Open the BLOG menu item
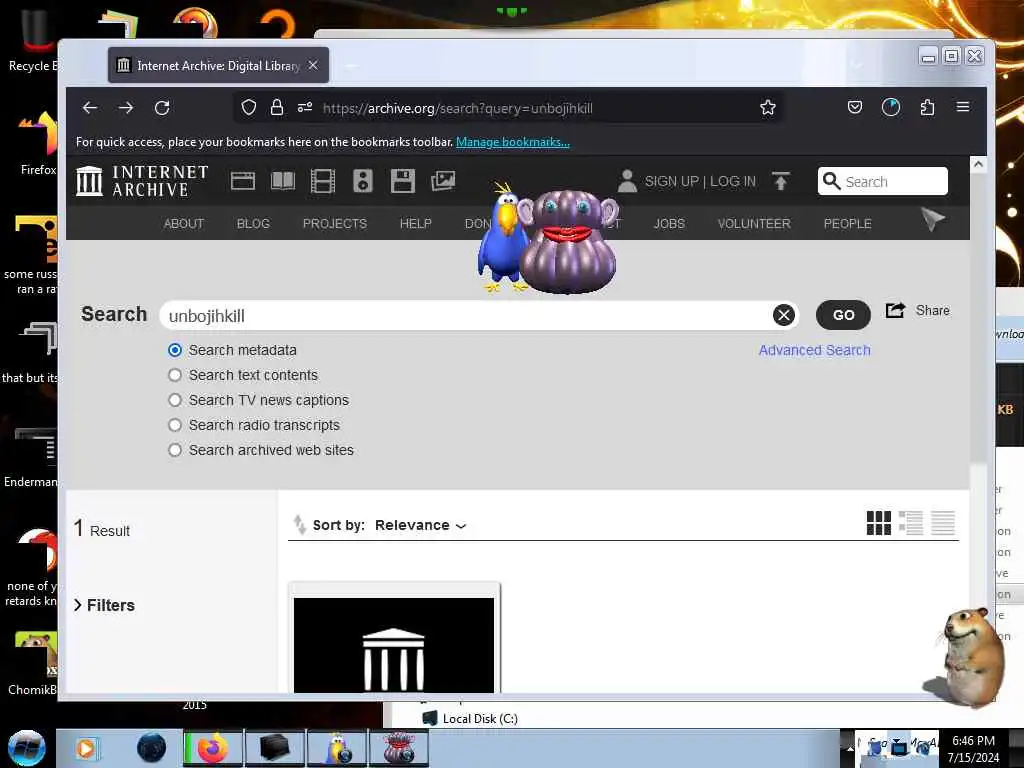This screenshot has width=1024, height=768. click(253, 223)
